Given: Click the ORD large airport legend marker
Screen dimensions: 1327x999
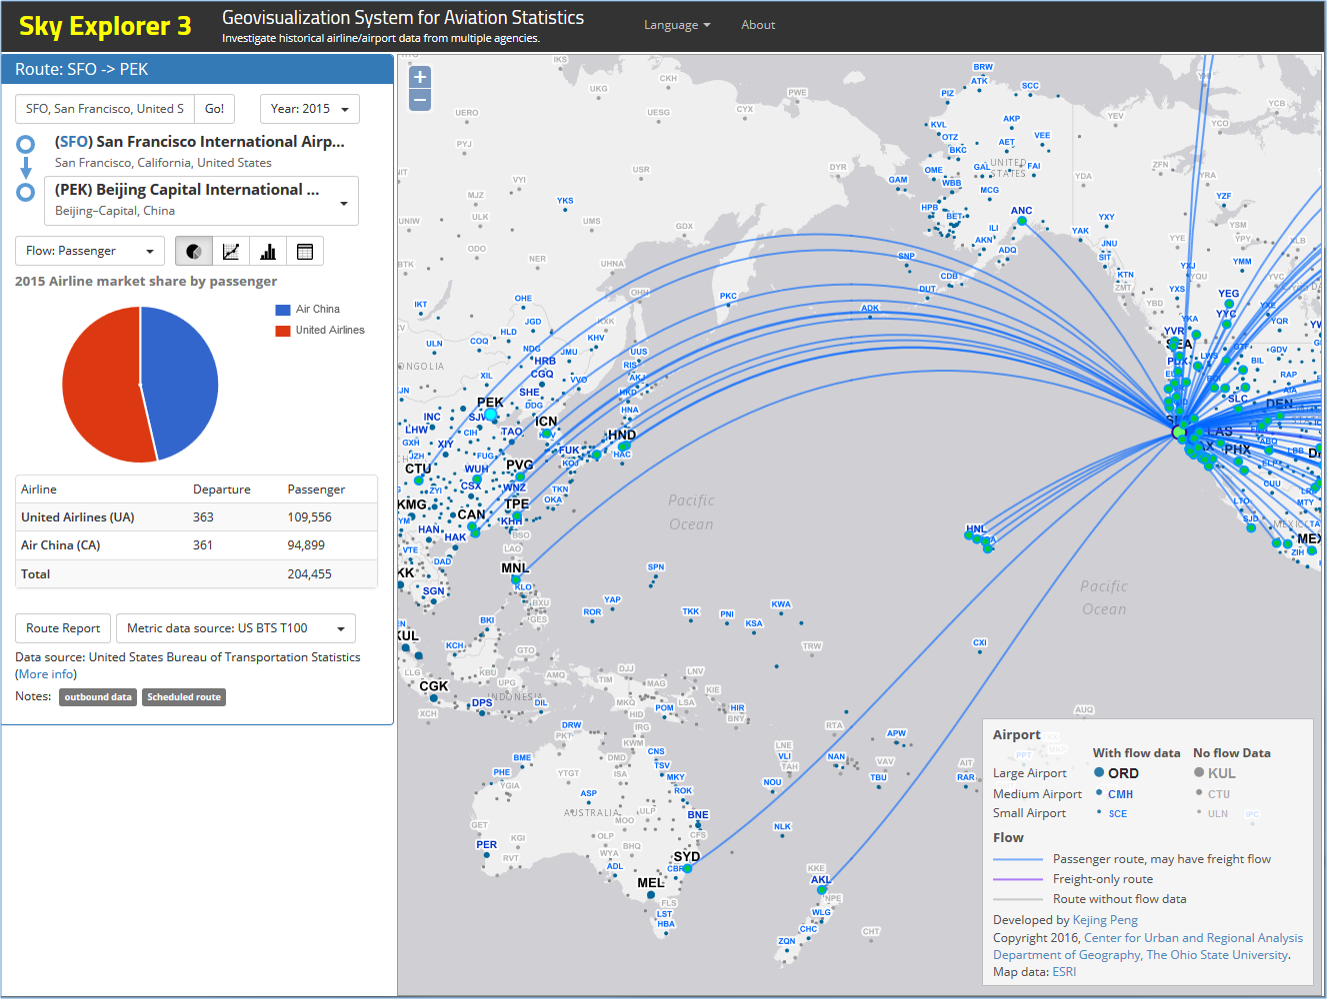Looking at the screenshot, I should pos(1099,773).
